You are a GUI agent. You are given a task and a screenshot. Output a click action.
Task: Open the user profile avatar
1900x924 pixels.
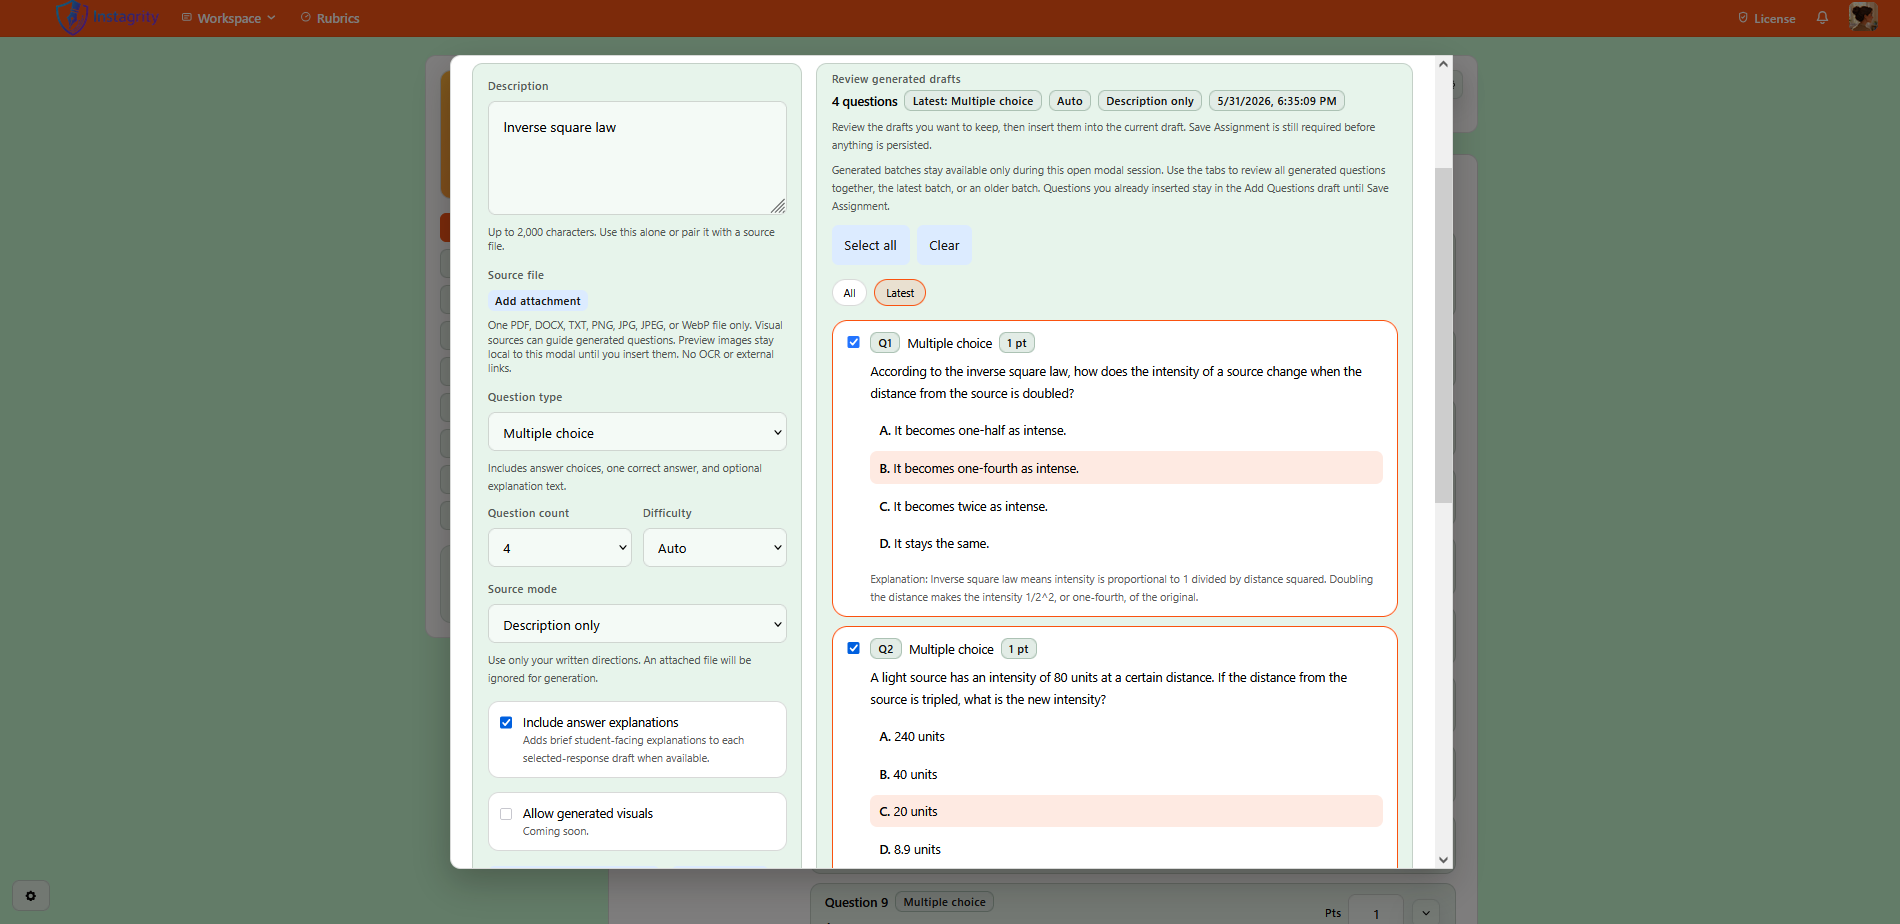pyautogui.click(x=1863, y=17)
